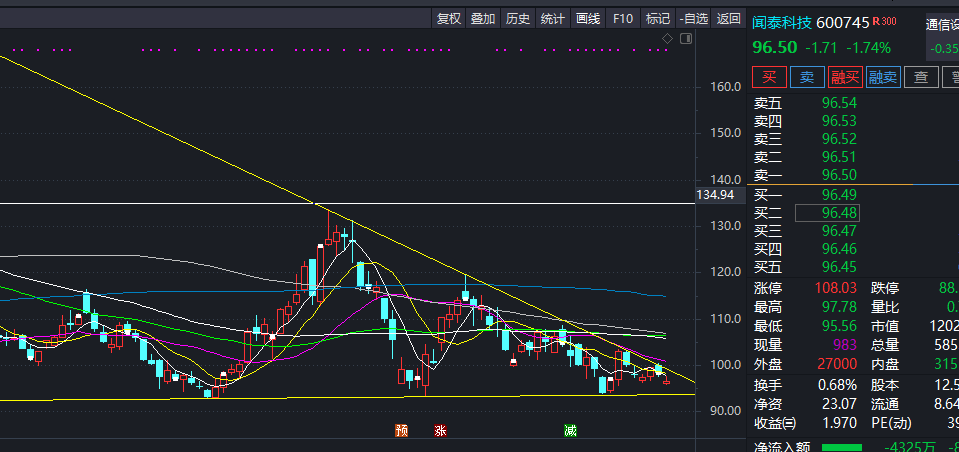Viewport: 959px width, 452px height.
Task: Click the 通信设 sector panel
Action: [x=942, y=37]
